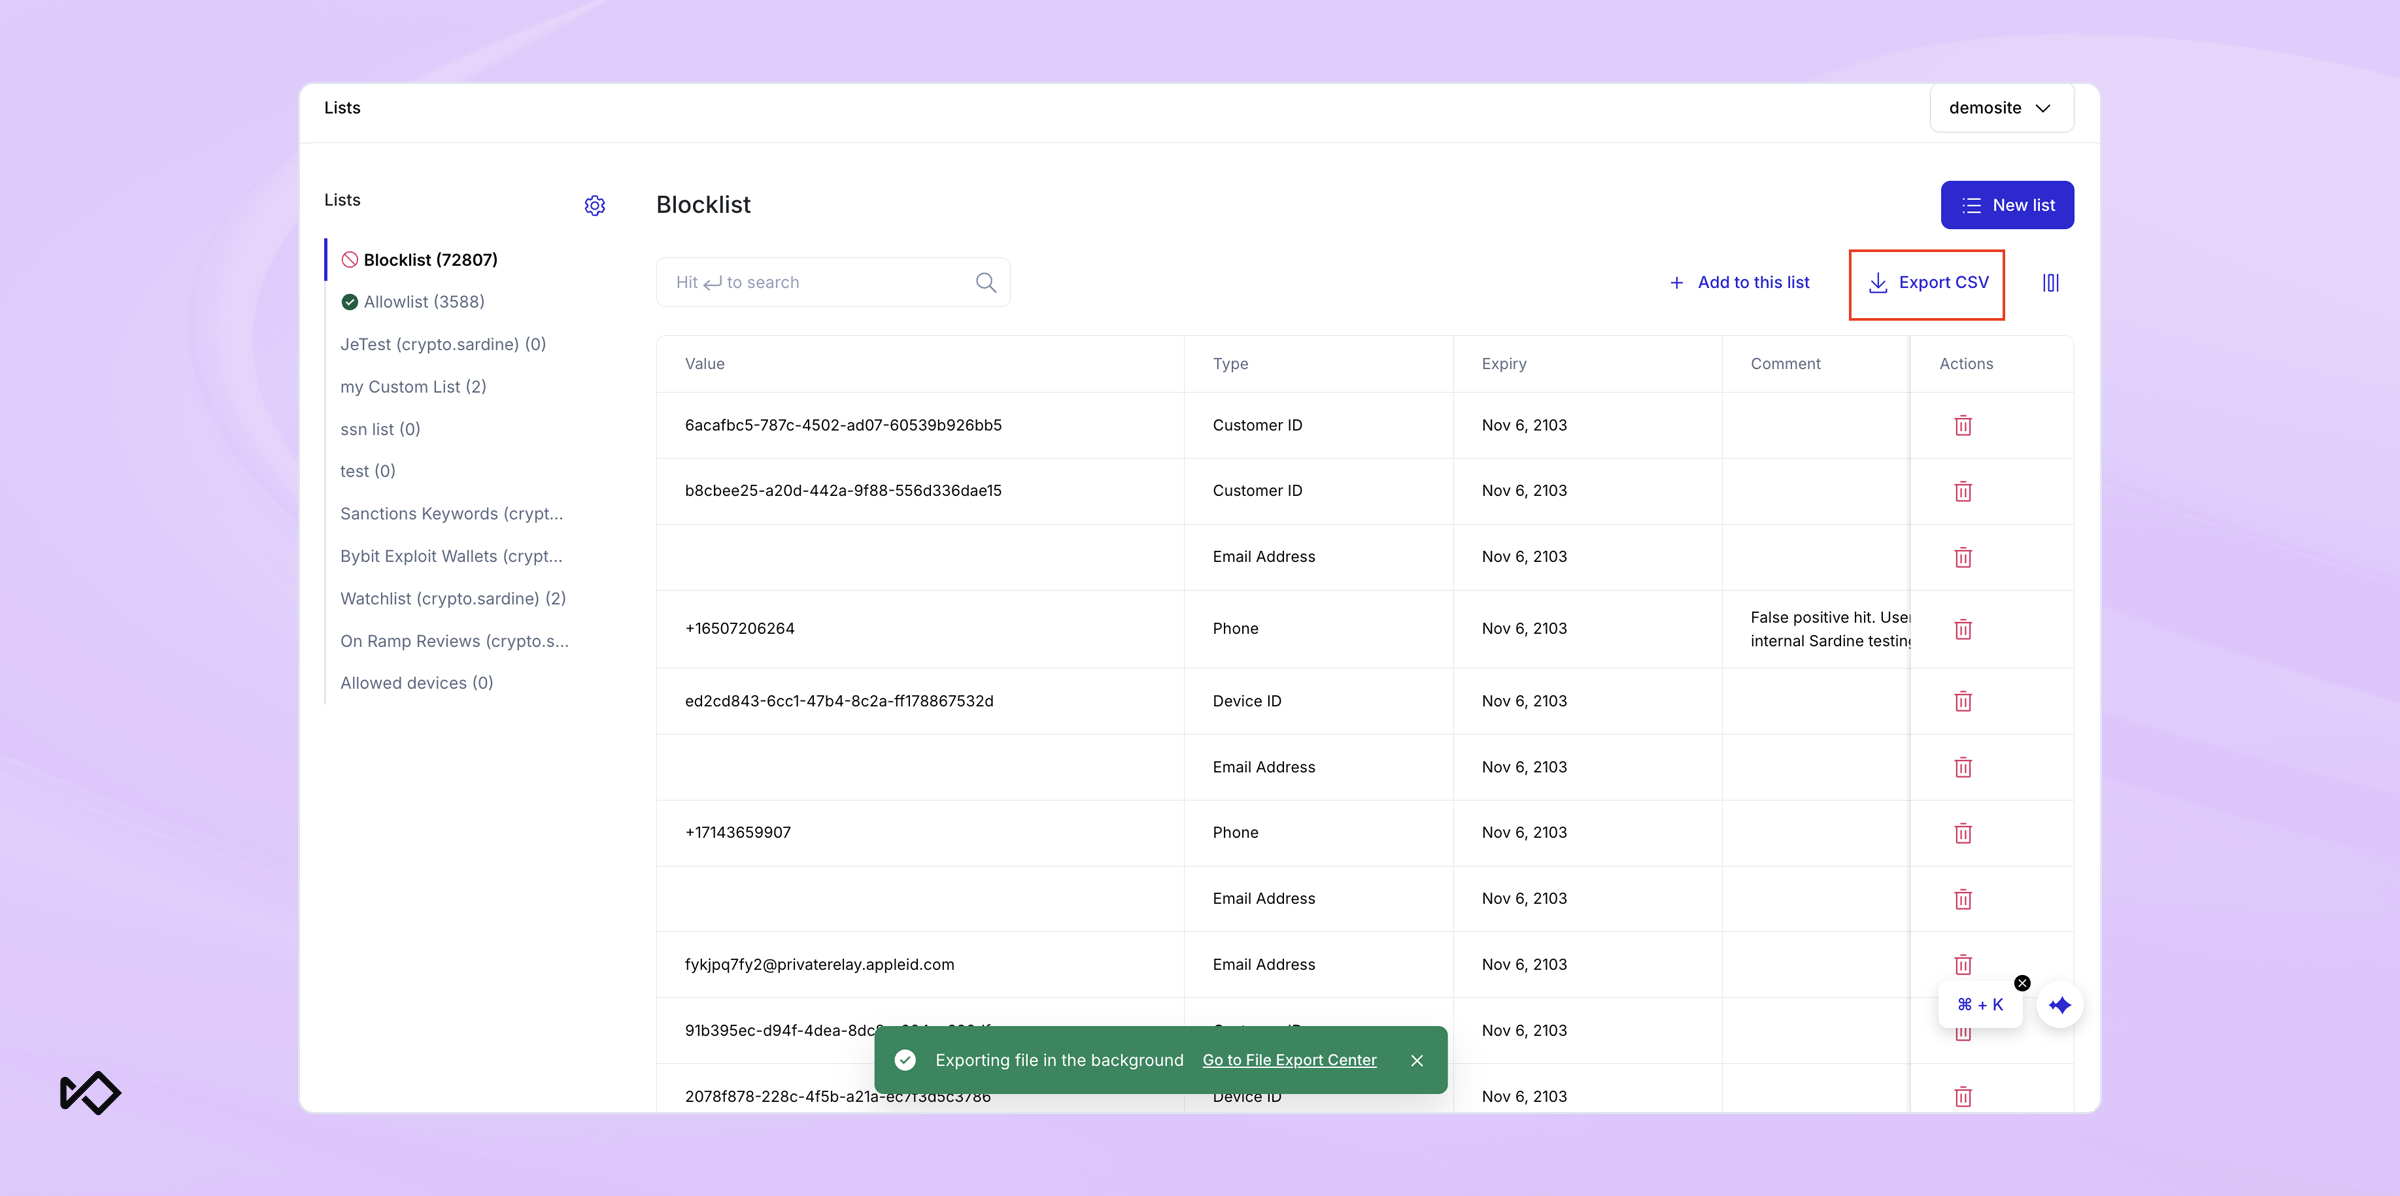
Task: Click the Actions column header
Action: point(1966,364)
